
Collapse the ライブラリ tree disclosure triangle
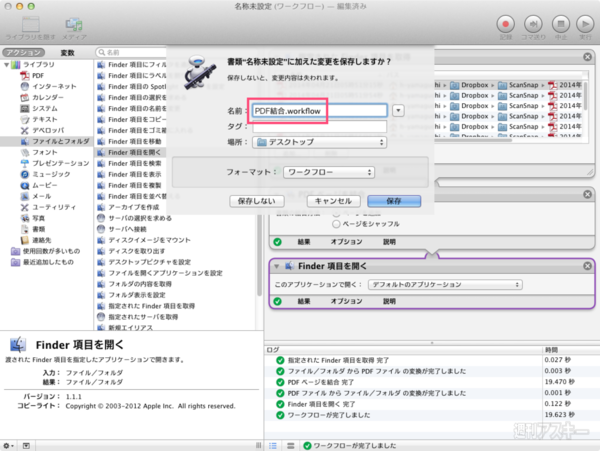(x=7, y=65)
